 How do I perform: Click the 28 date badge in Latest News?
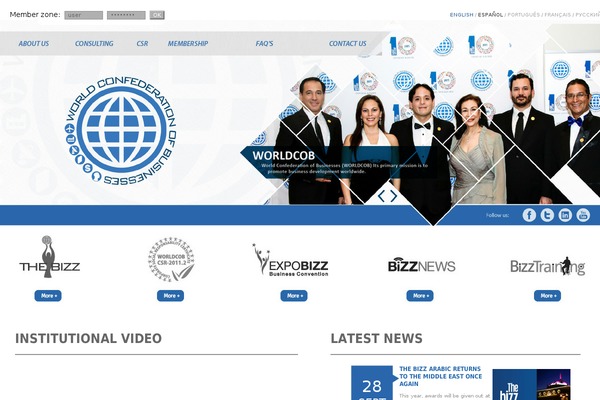click(372, 383)
